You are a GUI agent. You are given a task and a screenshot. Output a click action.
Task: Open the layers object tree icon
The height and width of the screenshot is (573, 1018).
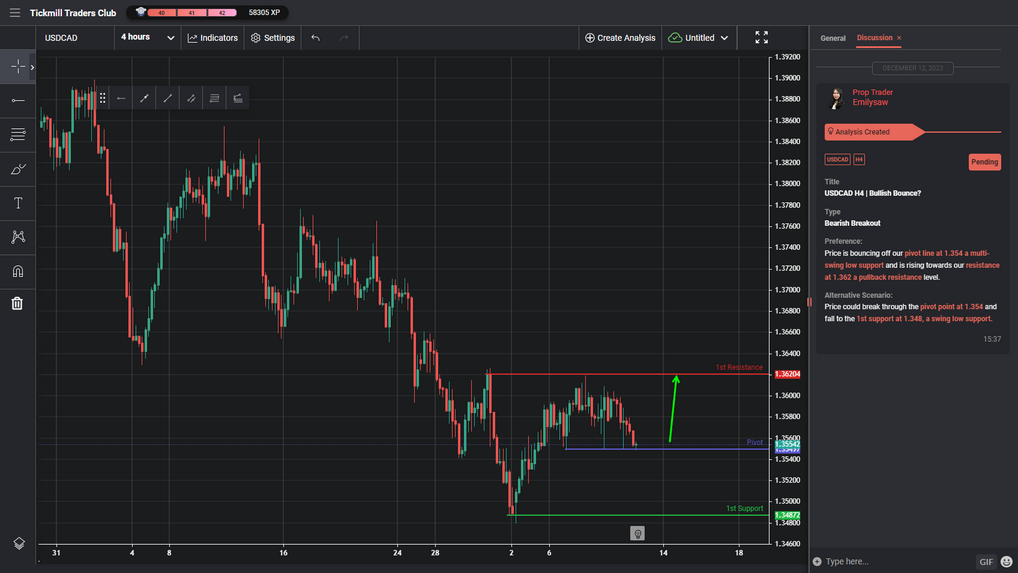click(x=19, y=544)
